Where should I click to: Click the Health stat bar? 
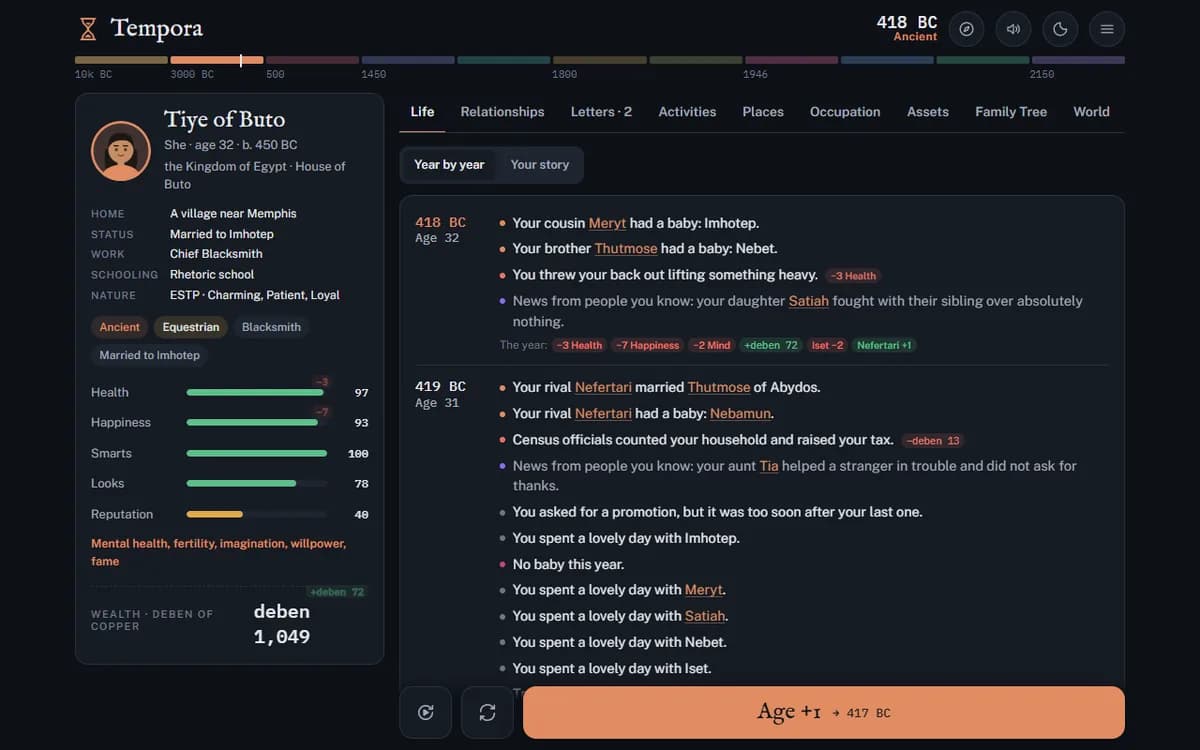[257, 393]
